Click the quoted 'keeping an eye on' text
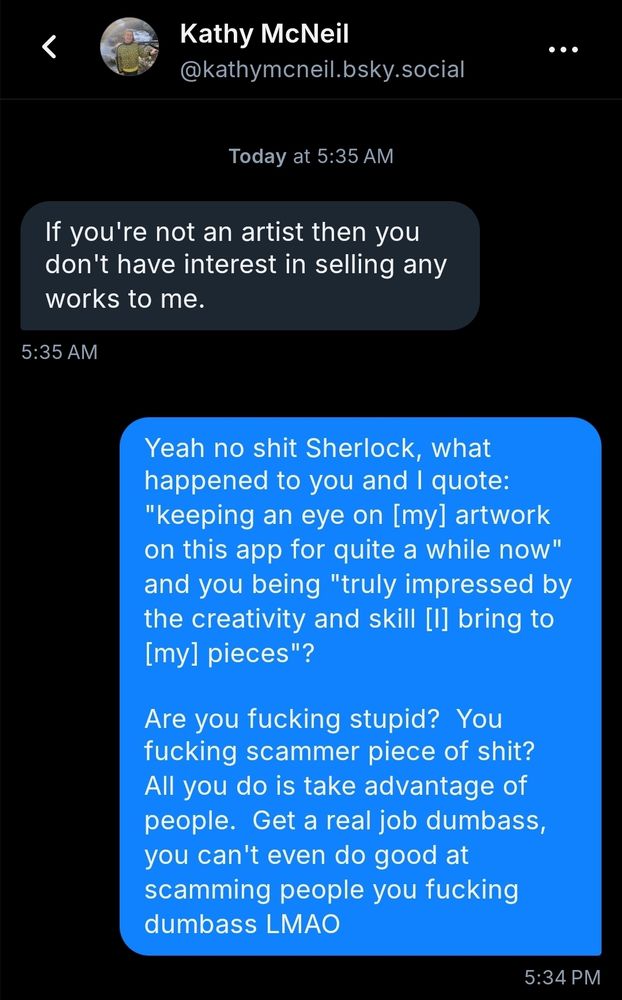Image resolution: width=622 pixels, height=1000 pixels. point(250,515)
